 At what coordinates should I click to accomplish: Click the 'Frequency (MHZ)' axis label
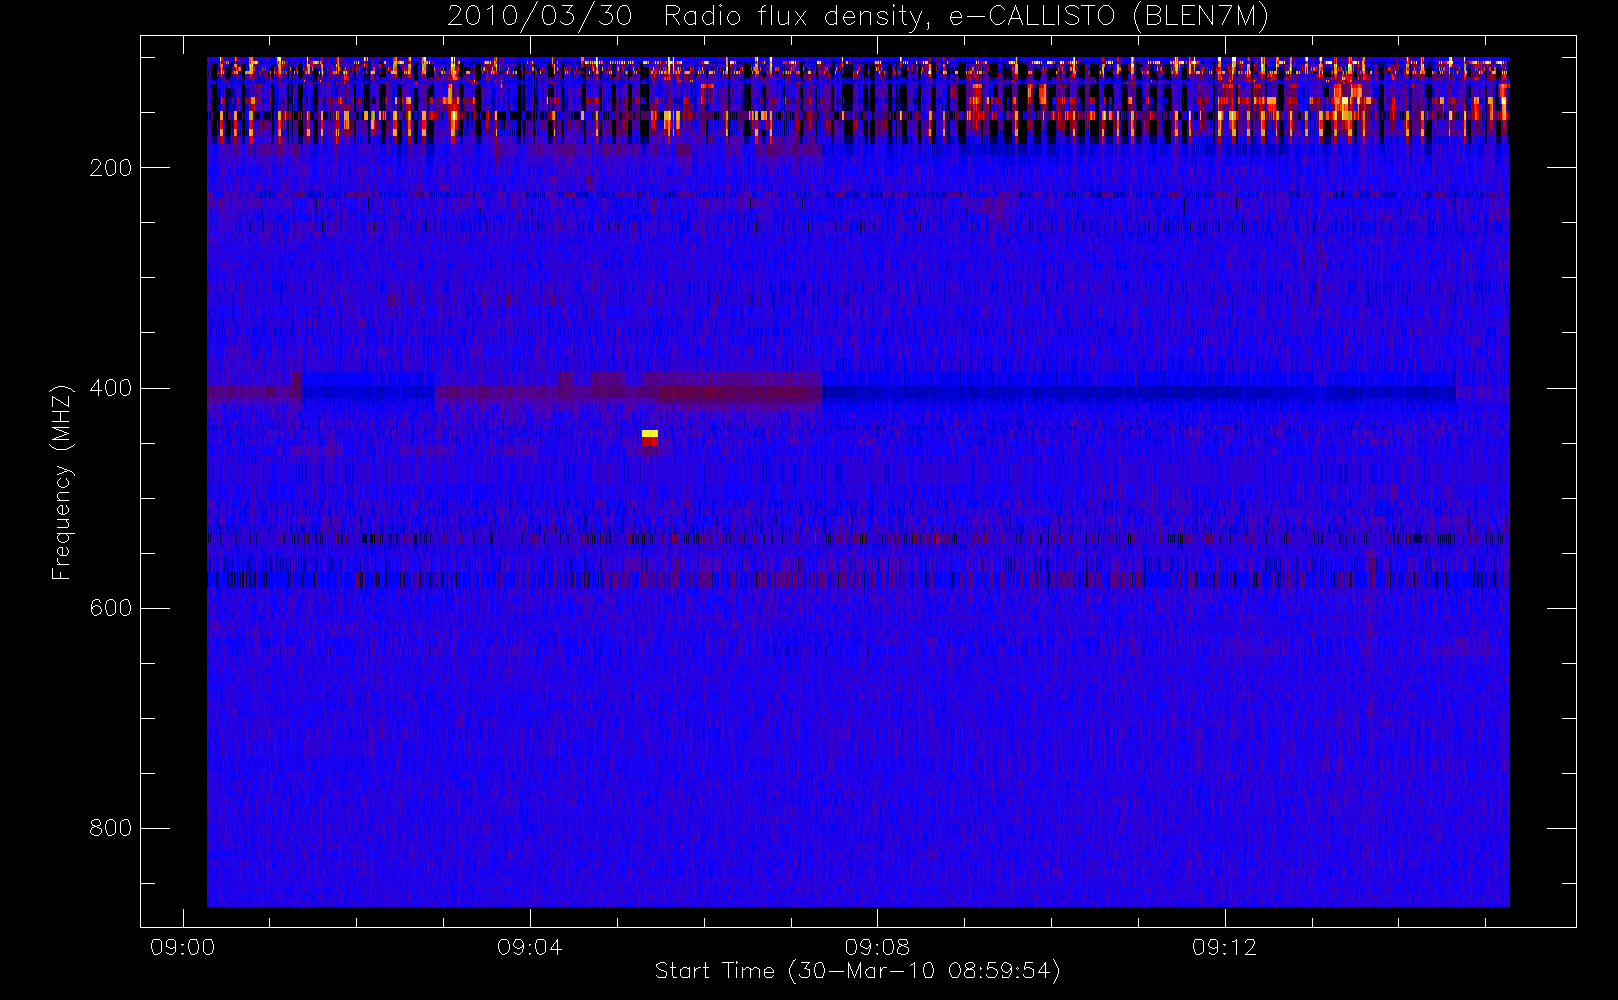click(62, 482)
